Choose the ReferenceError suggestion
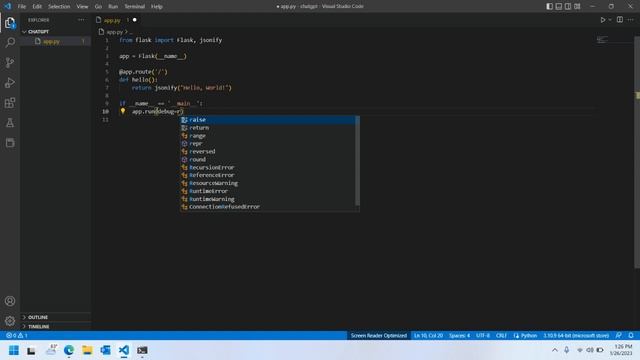640x360 pixels. click(268, 175)
